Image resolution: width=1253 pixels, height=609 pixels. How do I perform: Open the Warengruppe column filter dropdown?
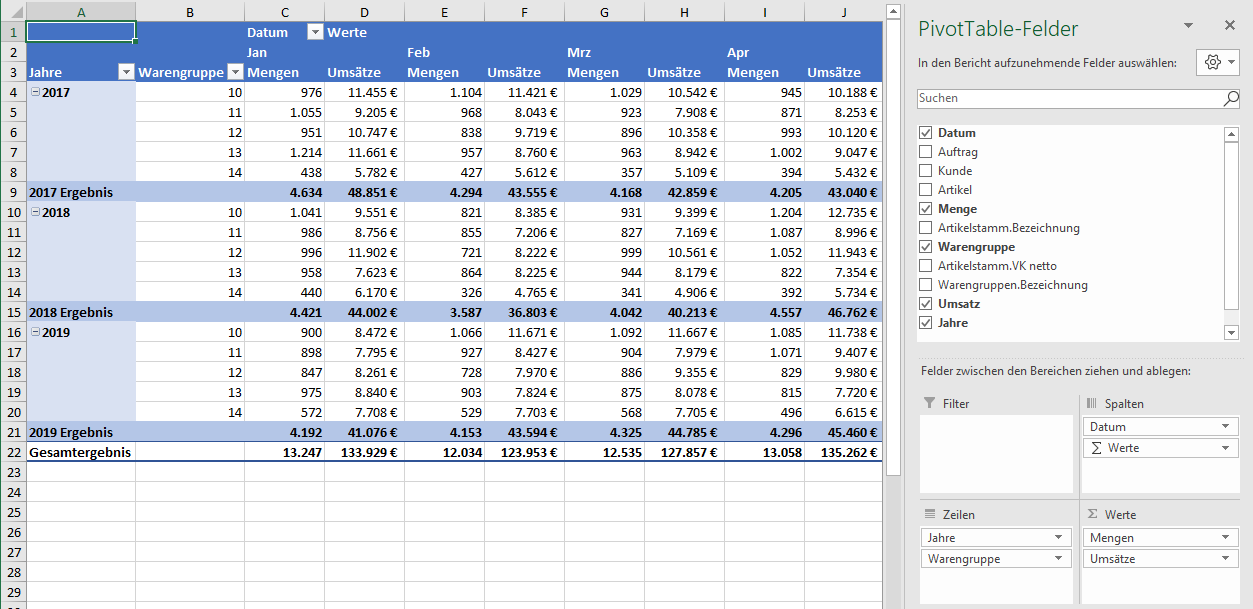[x=235, y=72]
